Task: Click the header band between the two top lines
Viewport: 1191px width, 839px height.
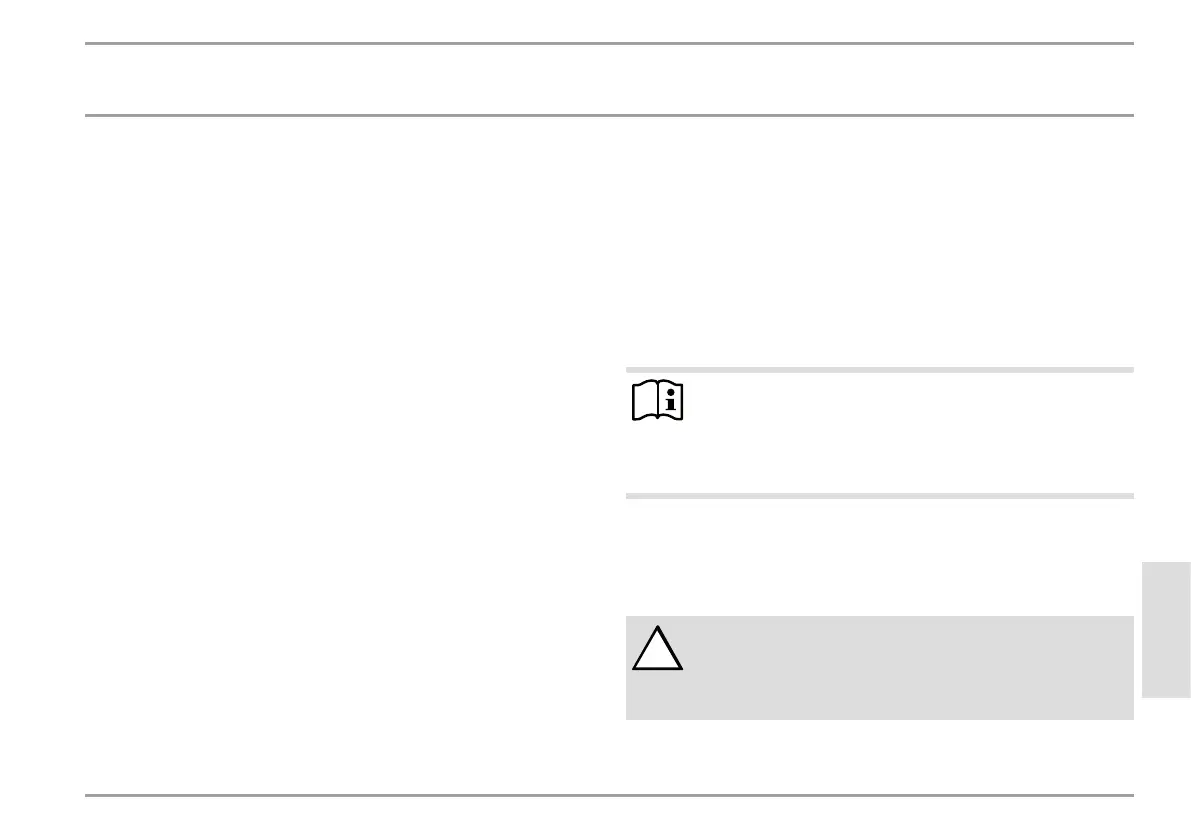Action: pyautogui.click(x=609, y=80)
